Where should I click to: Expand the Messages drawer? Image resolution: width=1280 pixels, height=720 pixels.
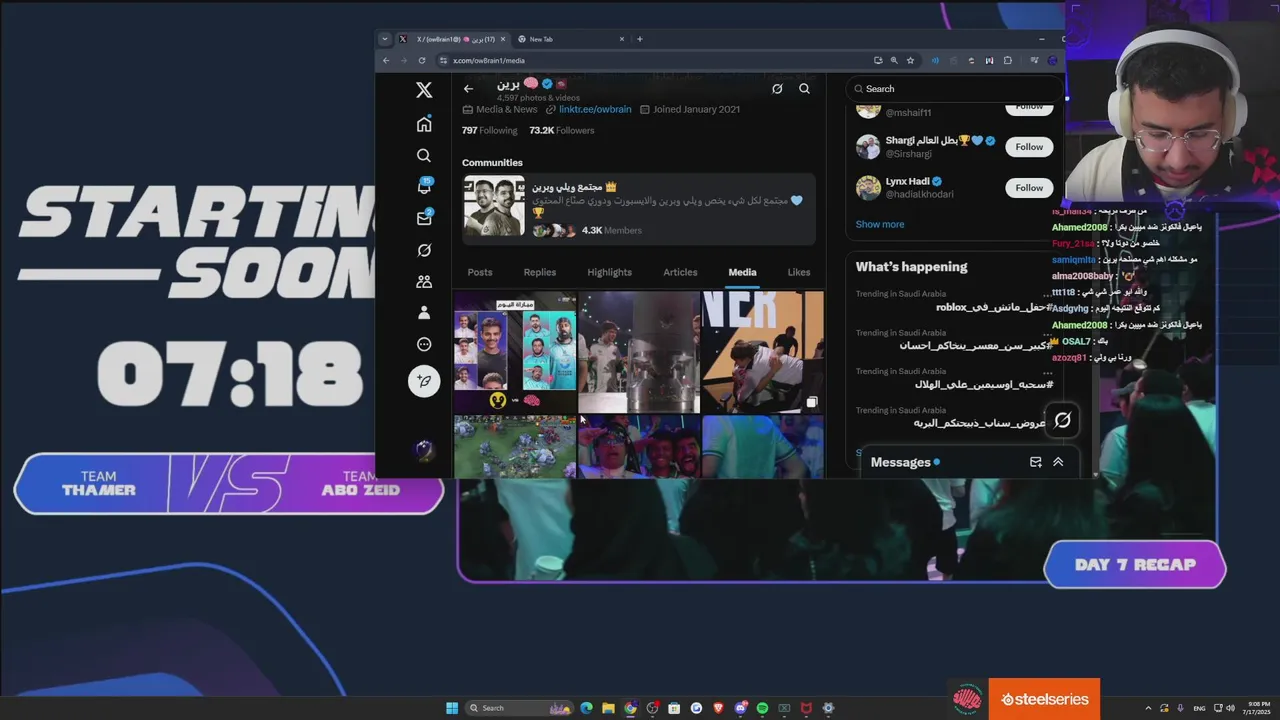1058,462
